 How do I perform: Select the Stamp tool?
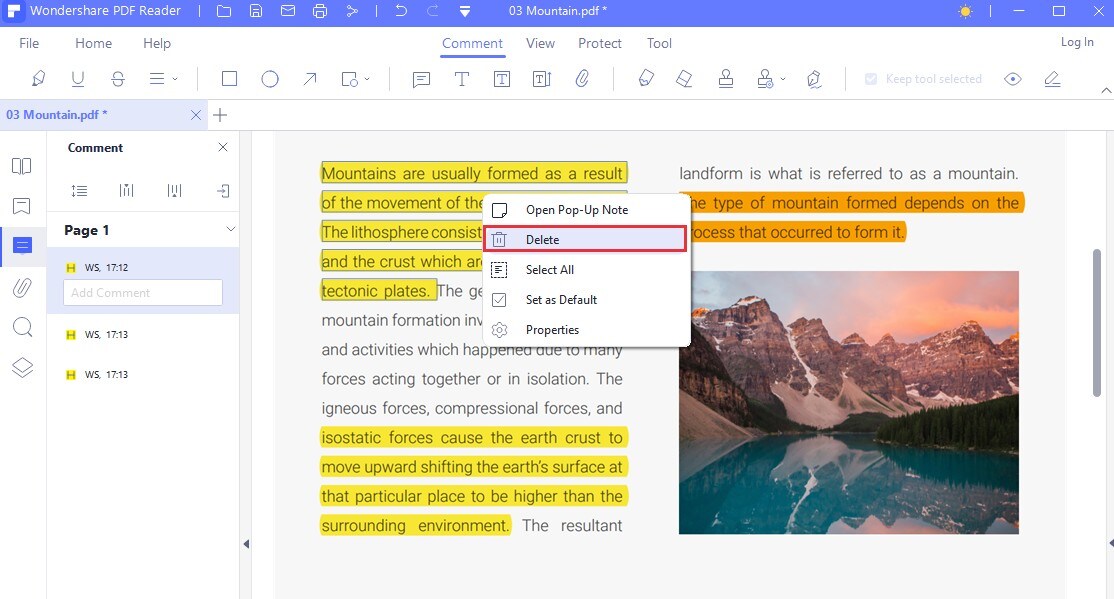[x=727, y=78]
